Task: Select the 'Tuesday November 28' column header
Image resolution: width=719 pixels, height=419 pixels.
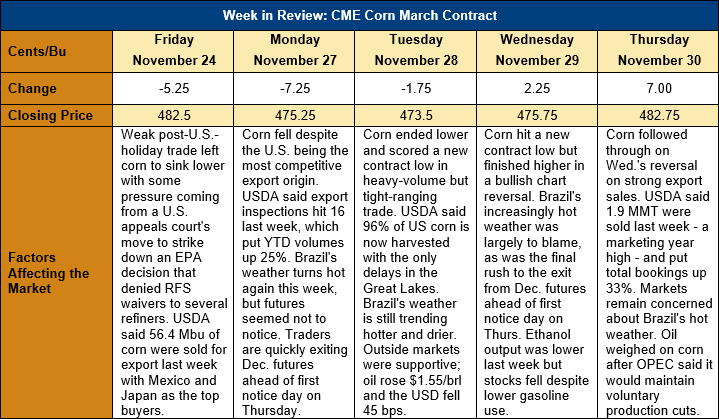Action: tap(415, 51)
